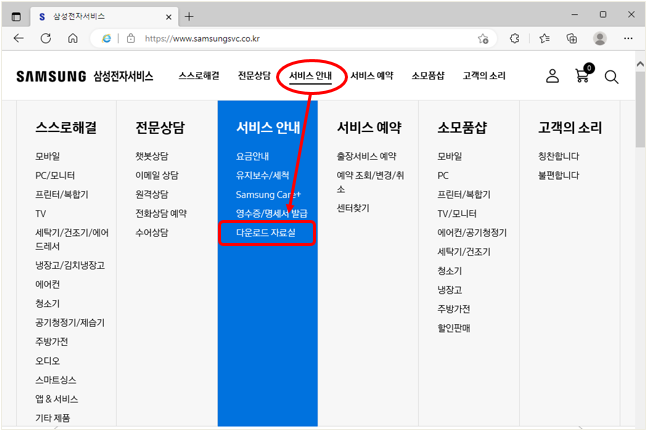Viewport: 647px width, 431px height.
Task: Open 냉장고/김치냉장고 link
Action: coord(70,265)
